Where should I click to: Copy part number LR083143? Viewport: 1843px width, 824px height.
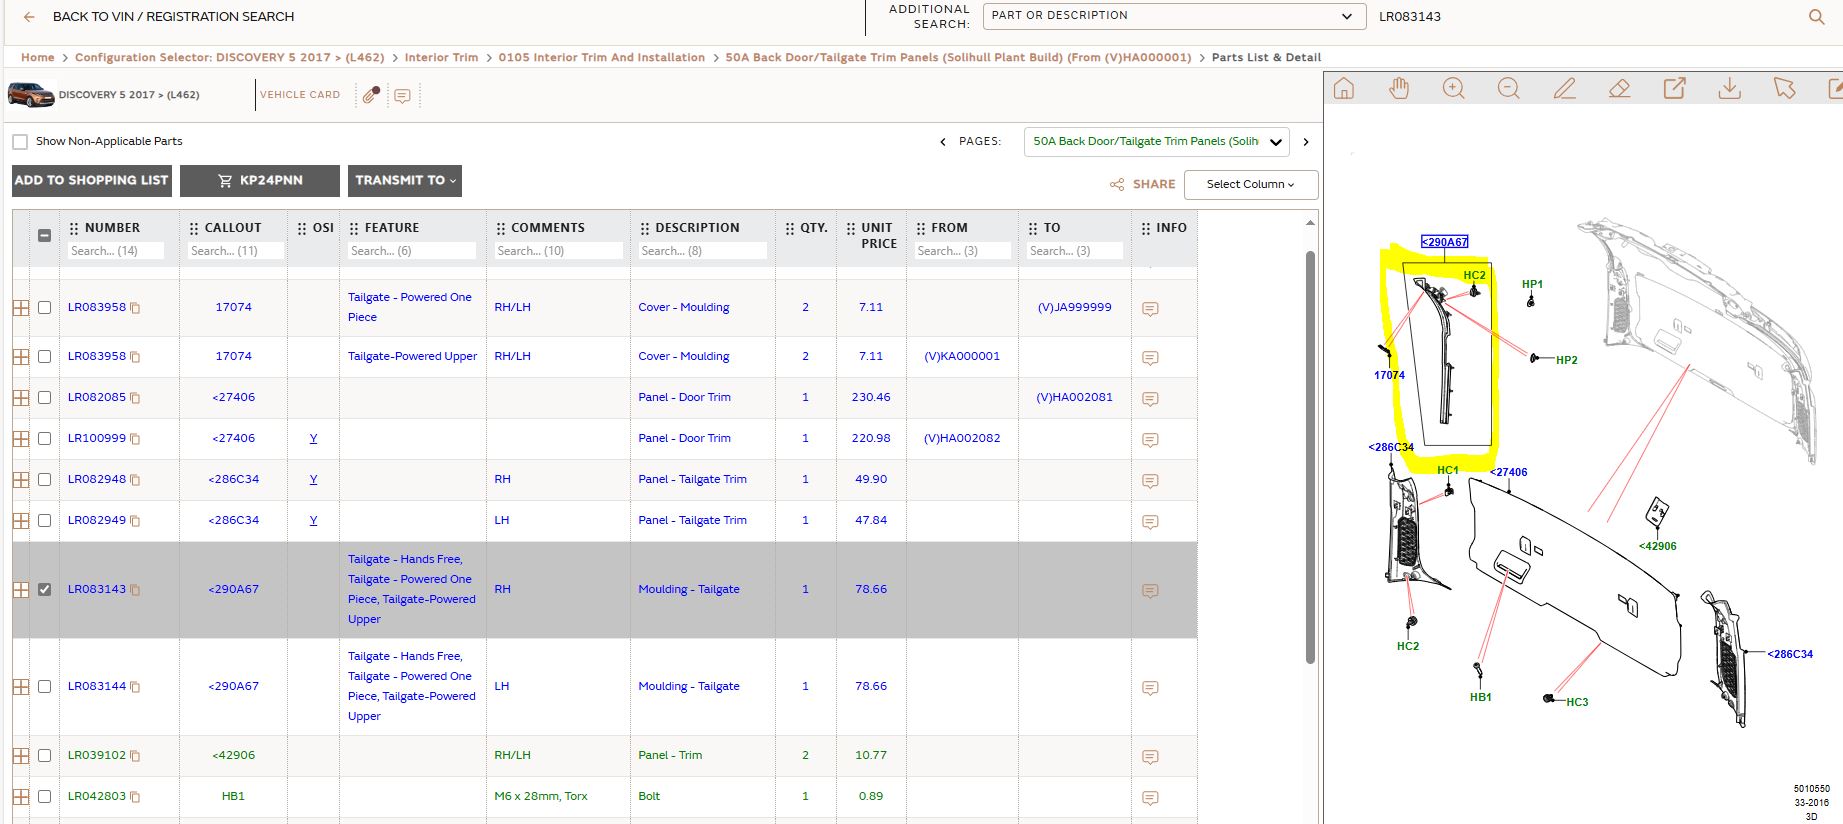pos(135,590)
